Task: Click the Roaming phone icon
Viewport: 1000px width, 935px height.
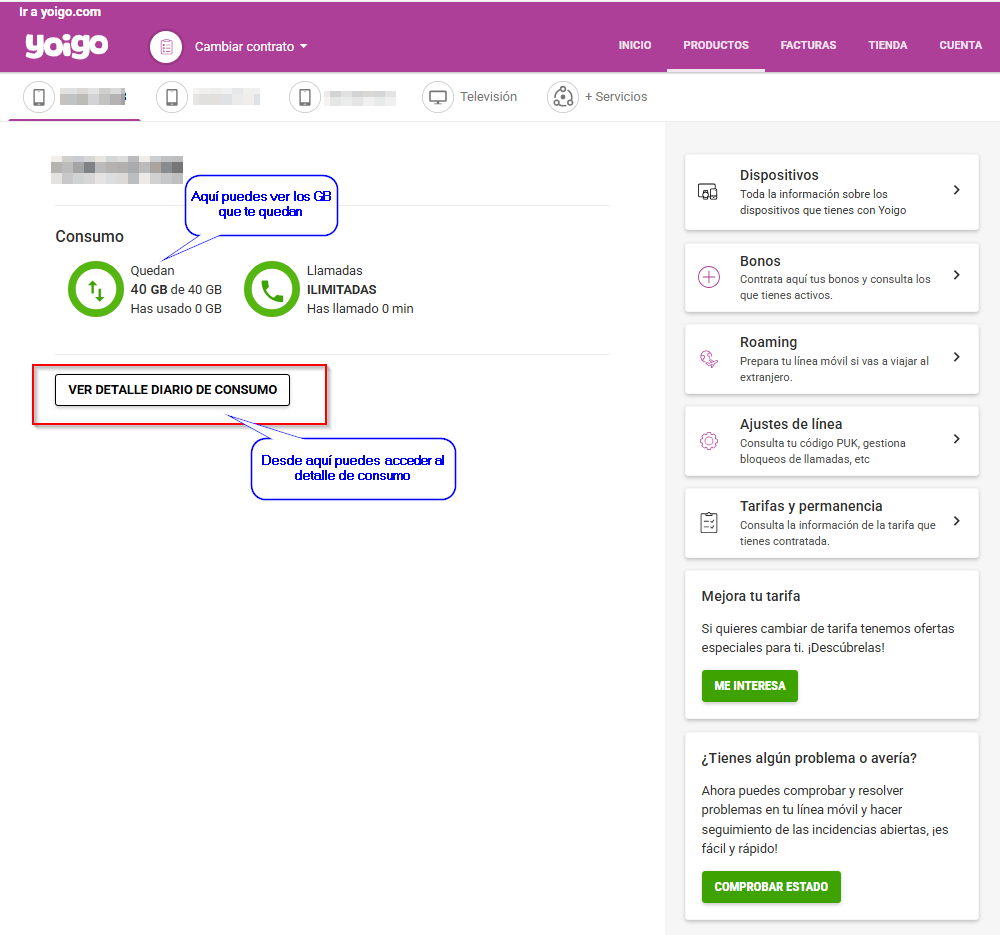Action: click(709, 359)
